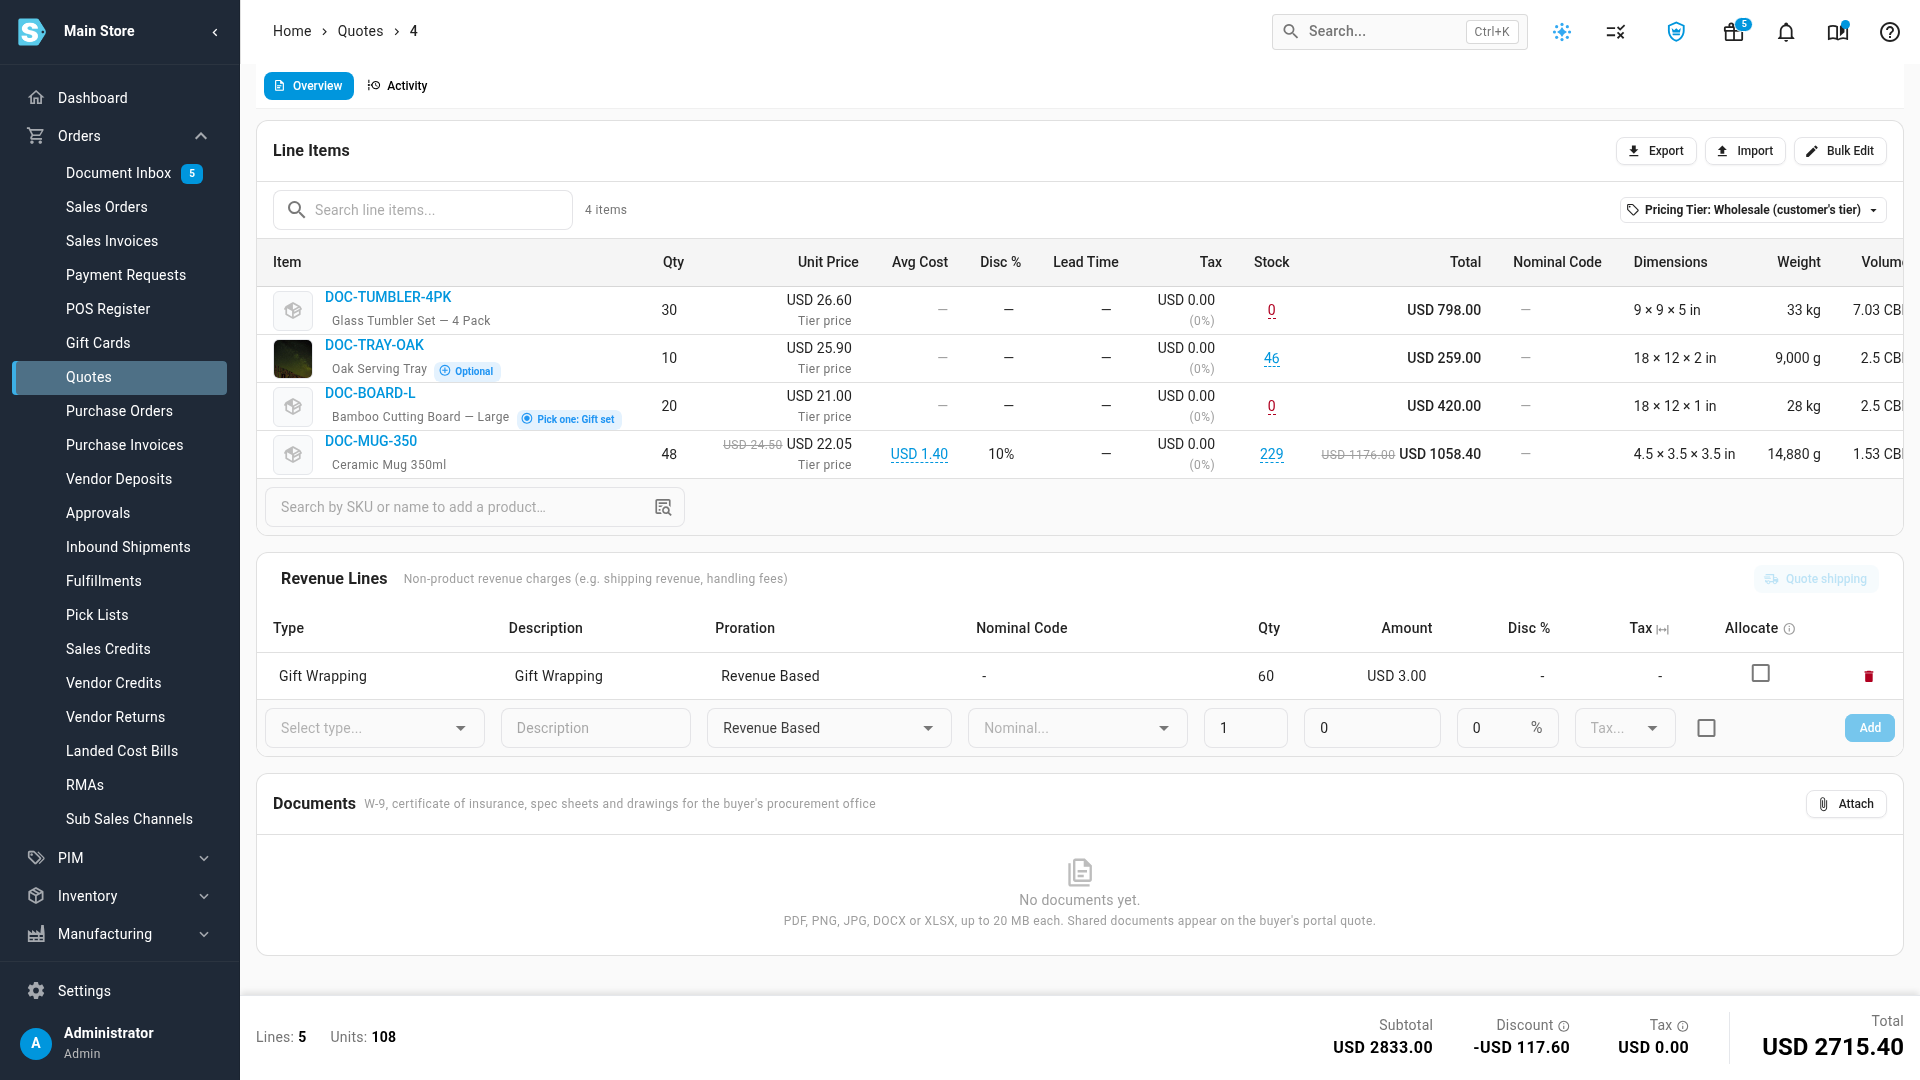Open the gift box rewards icon
The image size is (1920, 1080).
coord(1734,32)
